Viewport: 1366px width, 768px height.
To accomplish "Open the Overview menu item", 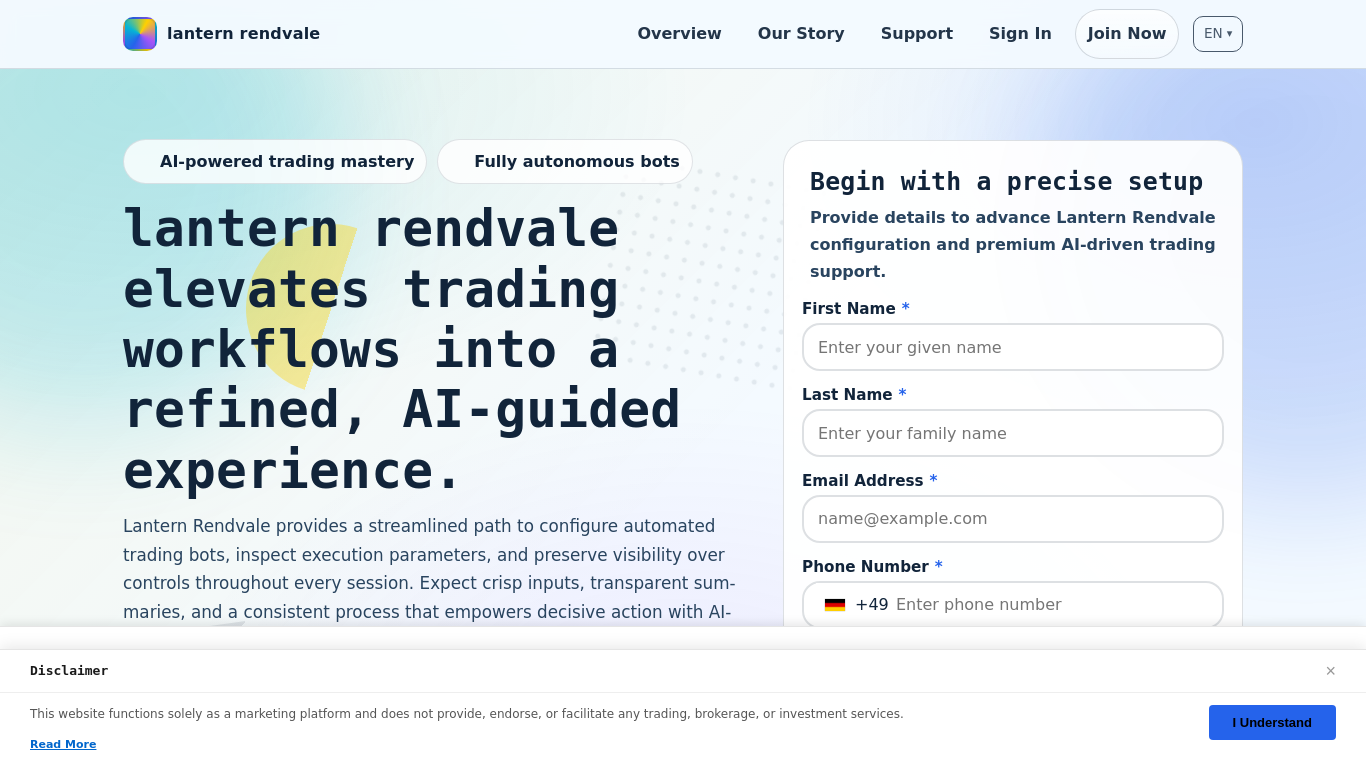I will [679, 34].
